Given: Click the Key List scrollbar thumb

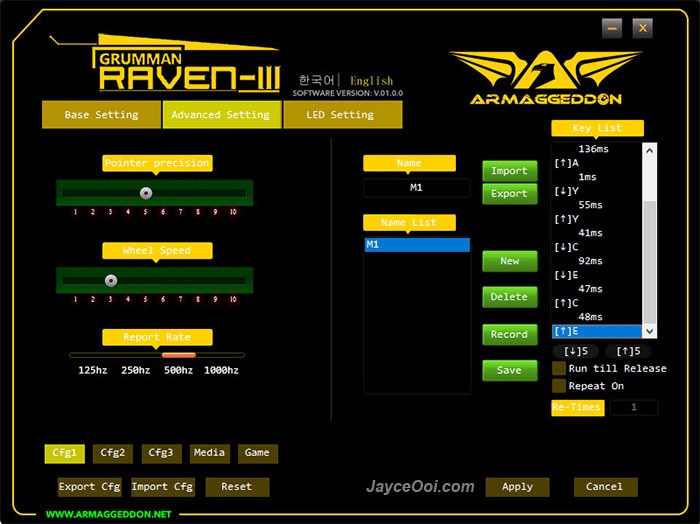Looking at the screenshot, I should [650, 262].
